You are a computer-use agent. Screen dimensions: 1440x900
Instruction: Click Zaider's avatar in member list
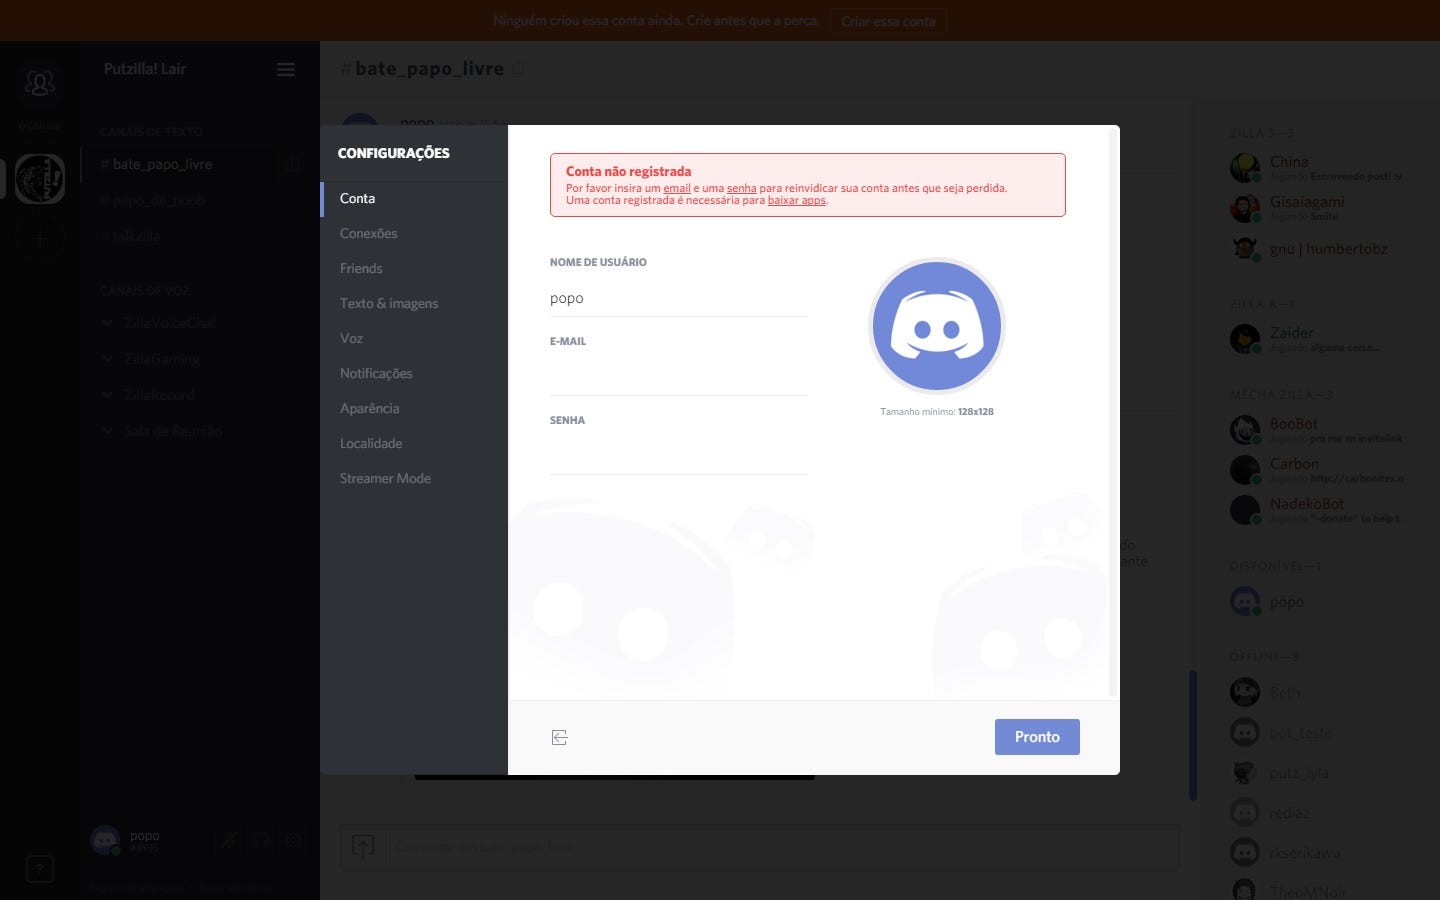(x=1245, y=339)
